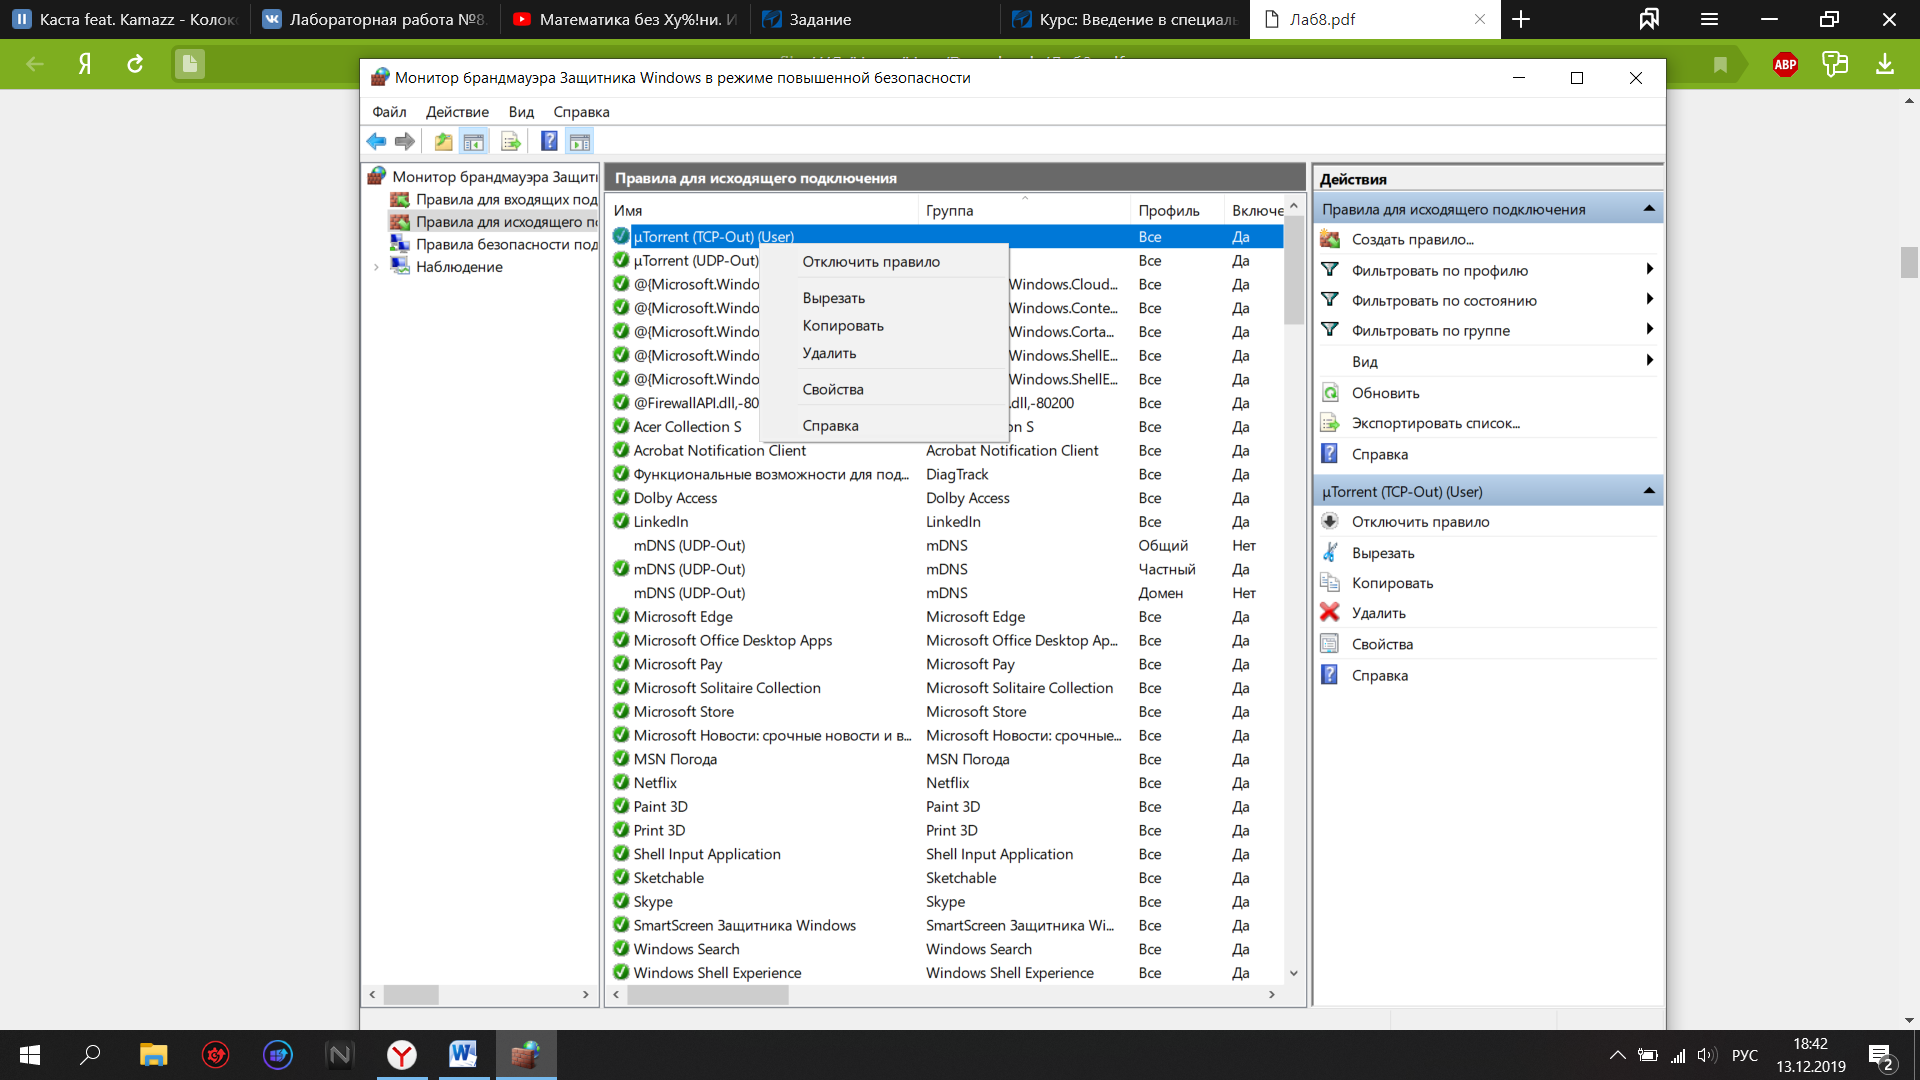Choose Вырезать in context menu

883,298
